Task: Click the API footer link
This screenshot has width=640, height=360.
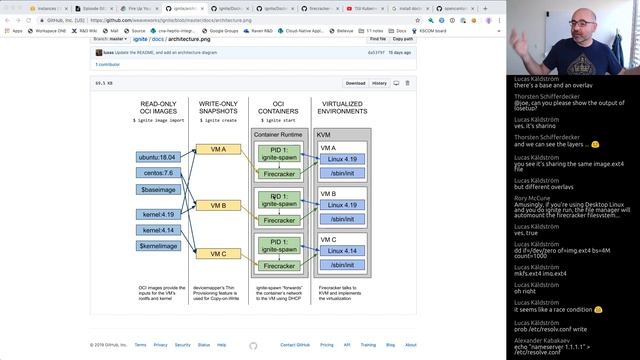Action: [347, 345]
